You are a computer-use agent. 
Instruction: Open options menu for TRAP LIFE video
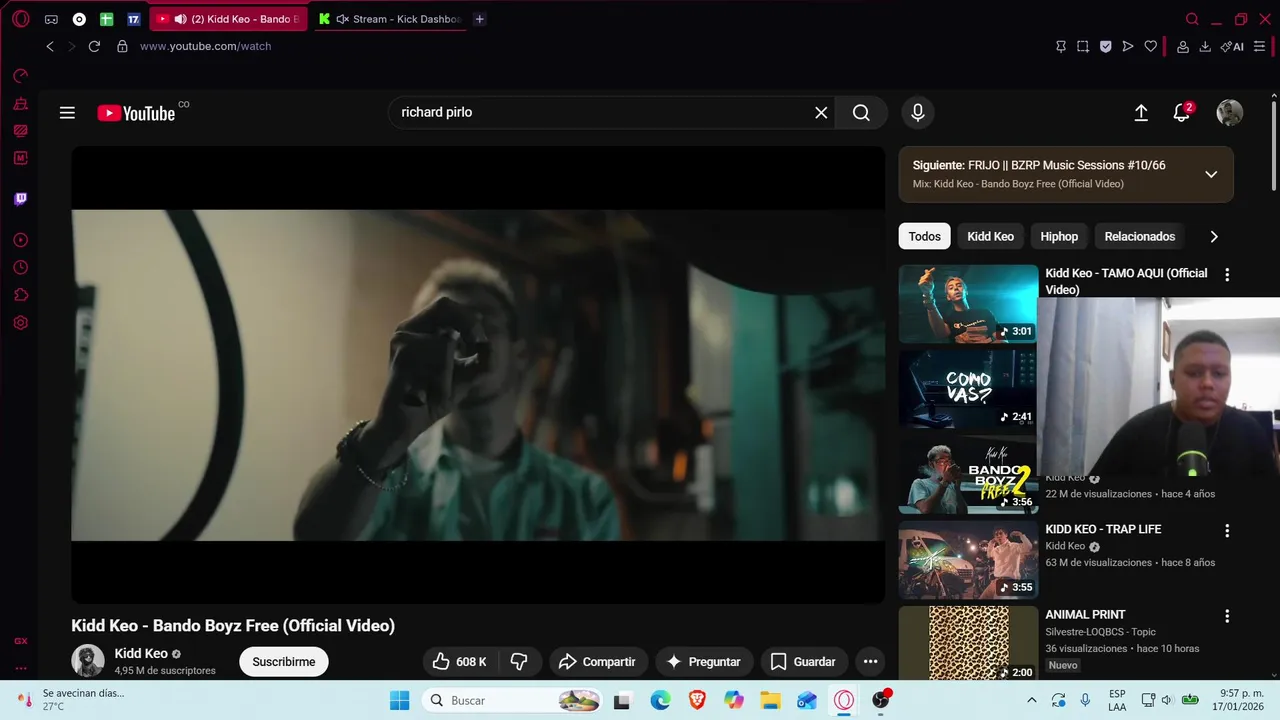pyautogui.click(x=1227, y=531)
